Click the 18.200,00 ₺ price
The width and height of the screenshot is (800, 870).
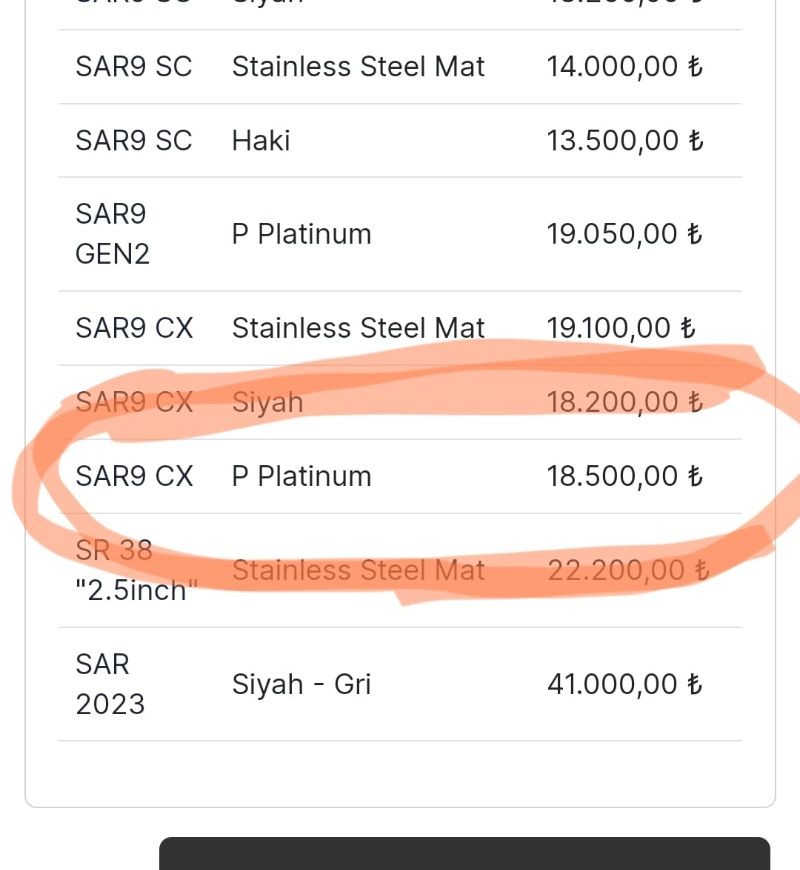[x=625, y=402]
